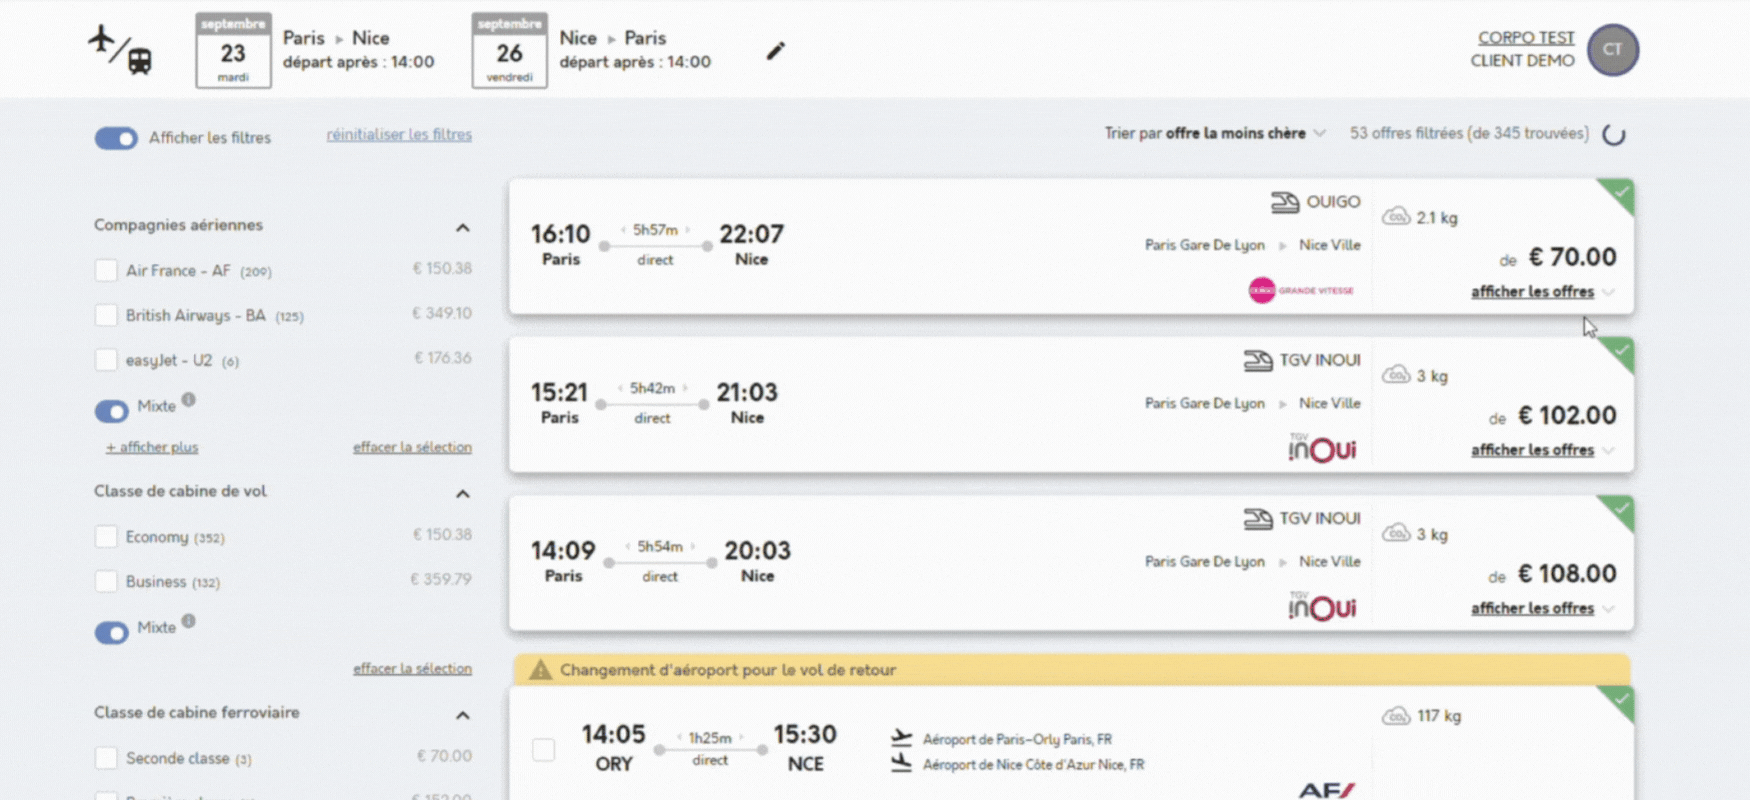This screenshot has width=1750, height=800.
Task: Disable the Afficher les filtres toggle
Action: click(116, 138)
